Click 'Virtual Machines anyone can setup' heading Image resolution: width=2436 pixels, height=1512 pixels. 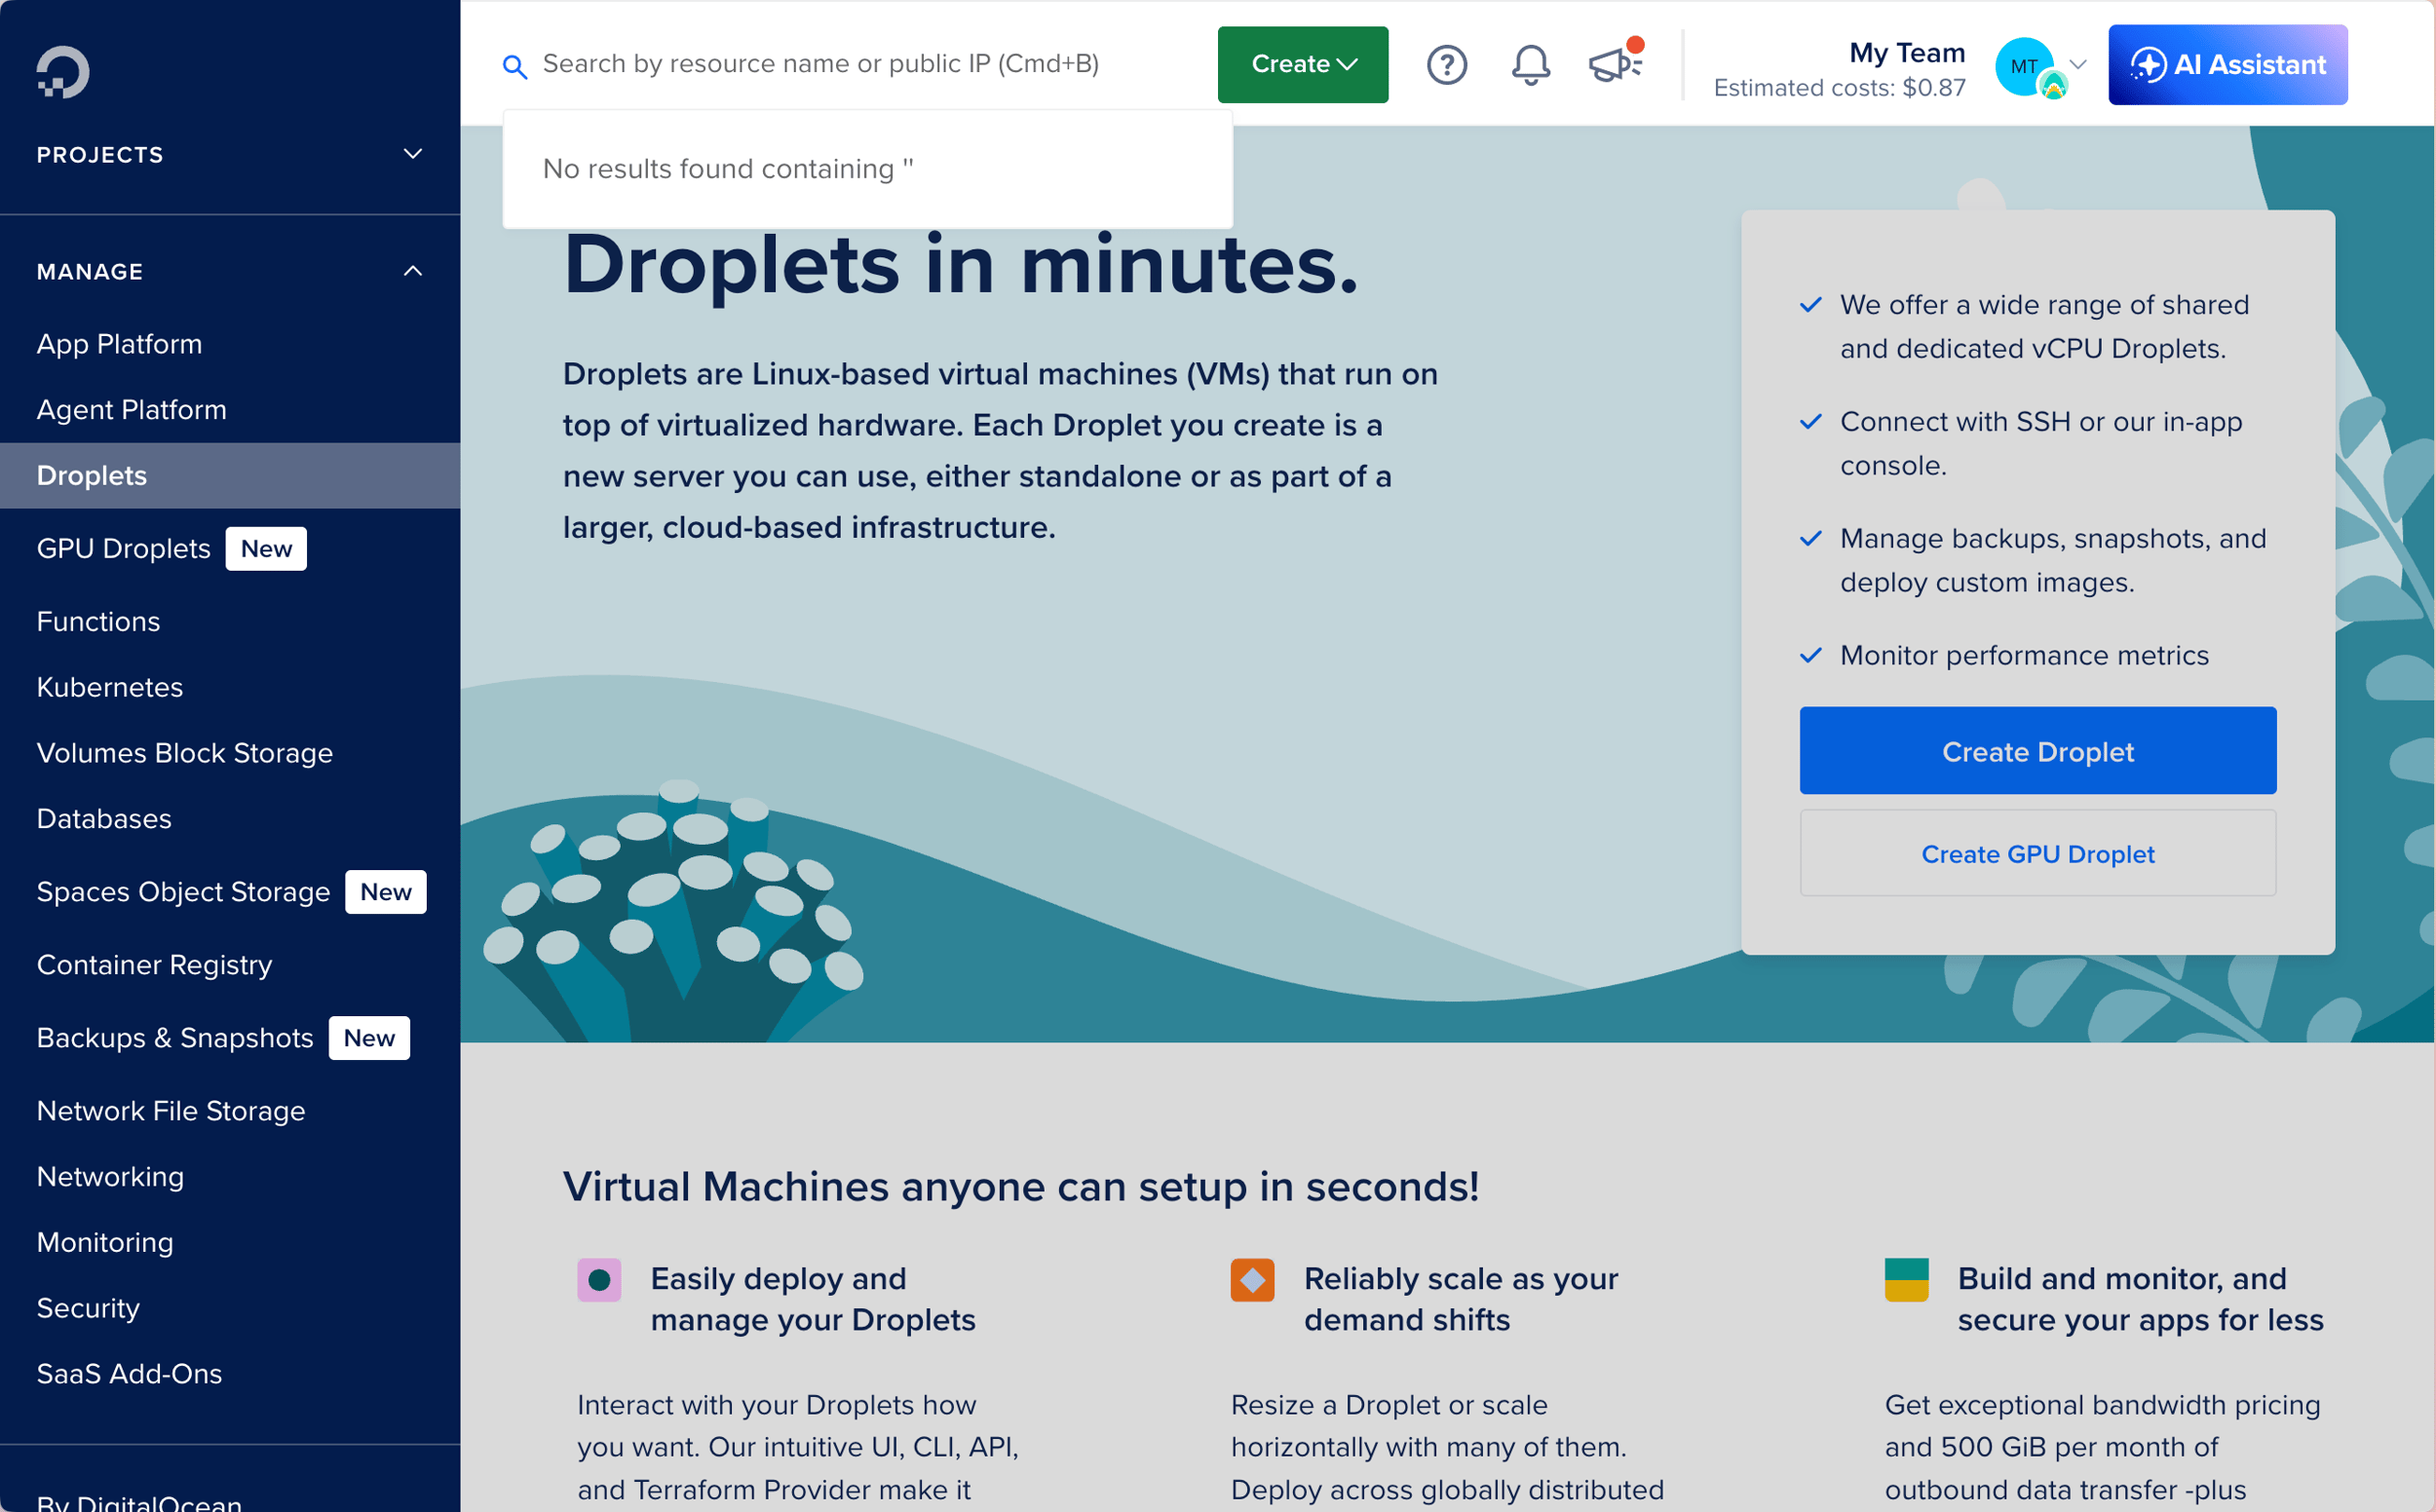pos(1021,1187)
